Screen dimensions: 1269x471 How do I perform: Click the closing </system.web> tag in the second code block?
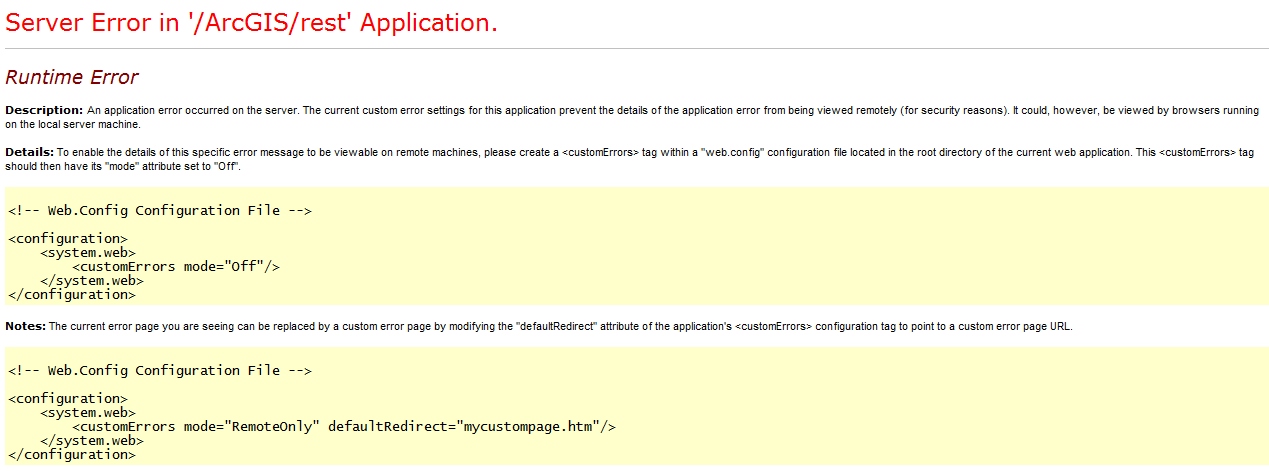tap(92, 441)
